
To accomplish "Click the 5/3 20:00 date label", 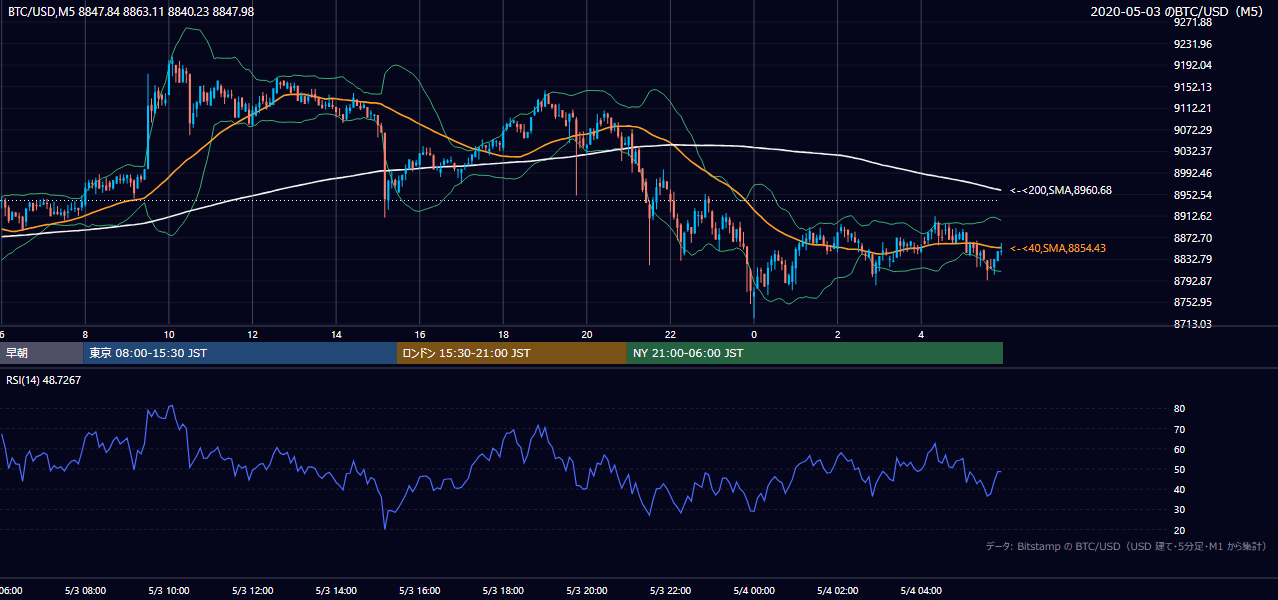I will tap(587, 591).
